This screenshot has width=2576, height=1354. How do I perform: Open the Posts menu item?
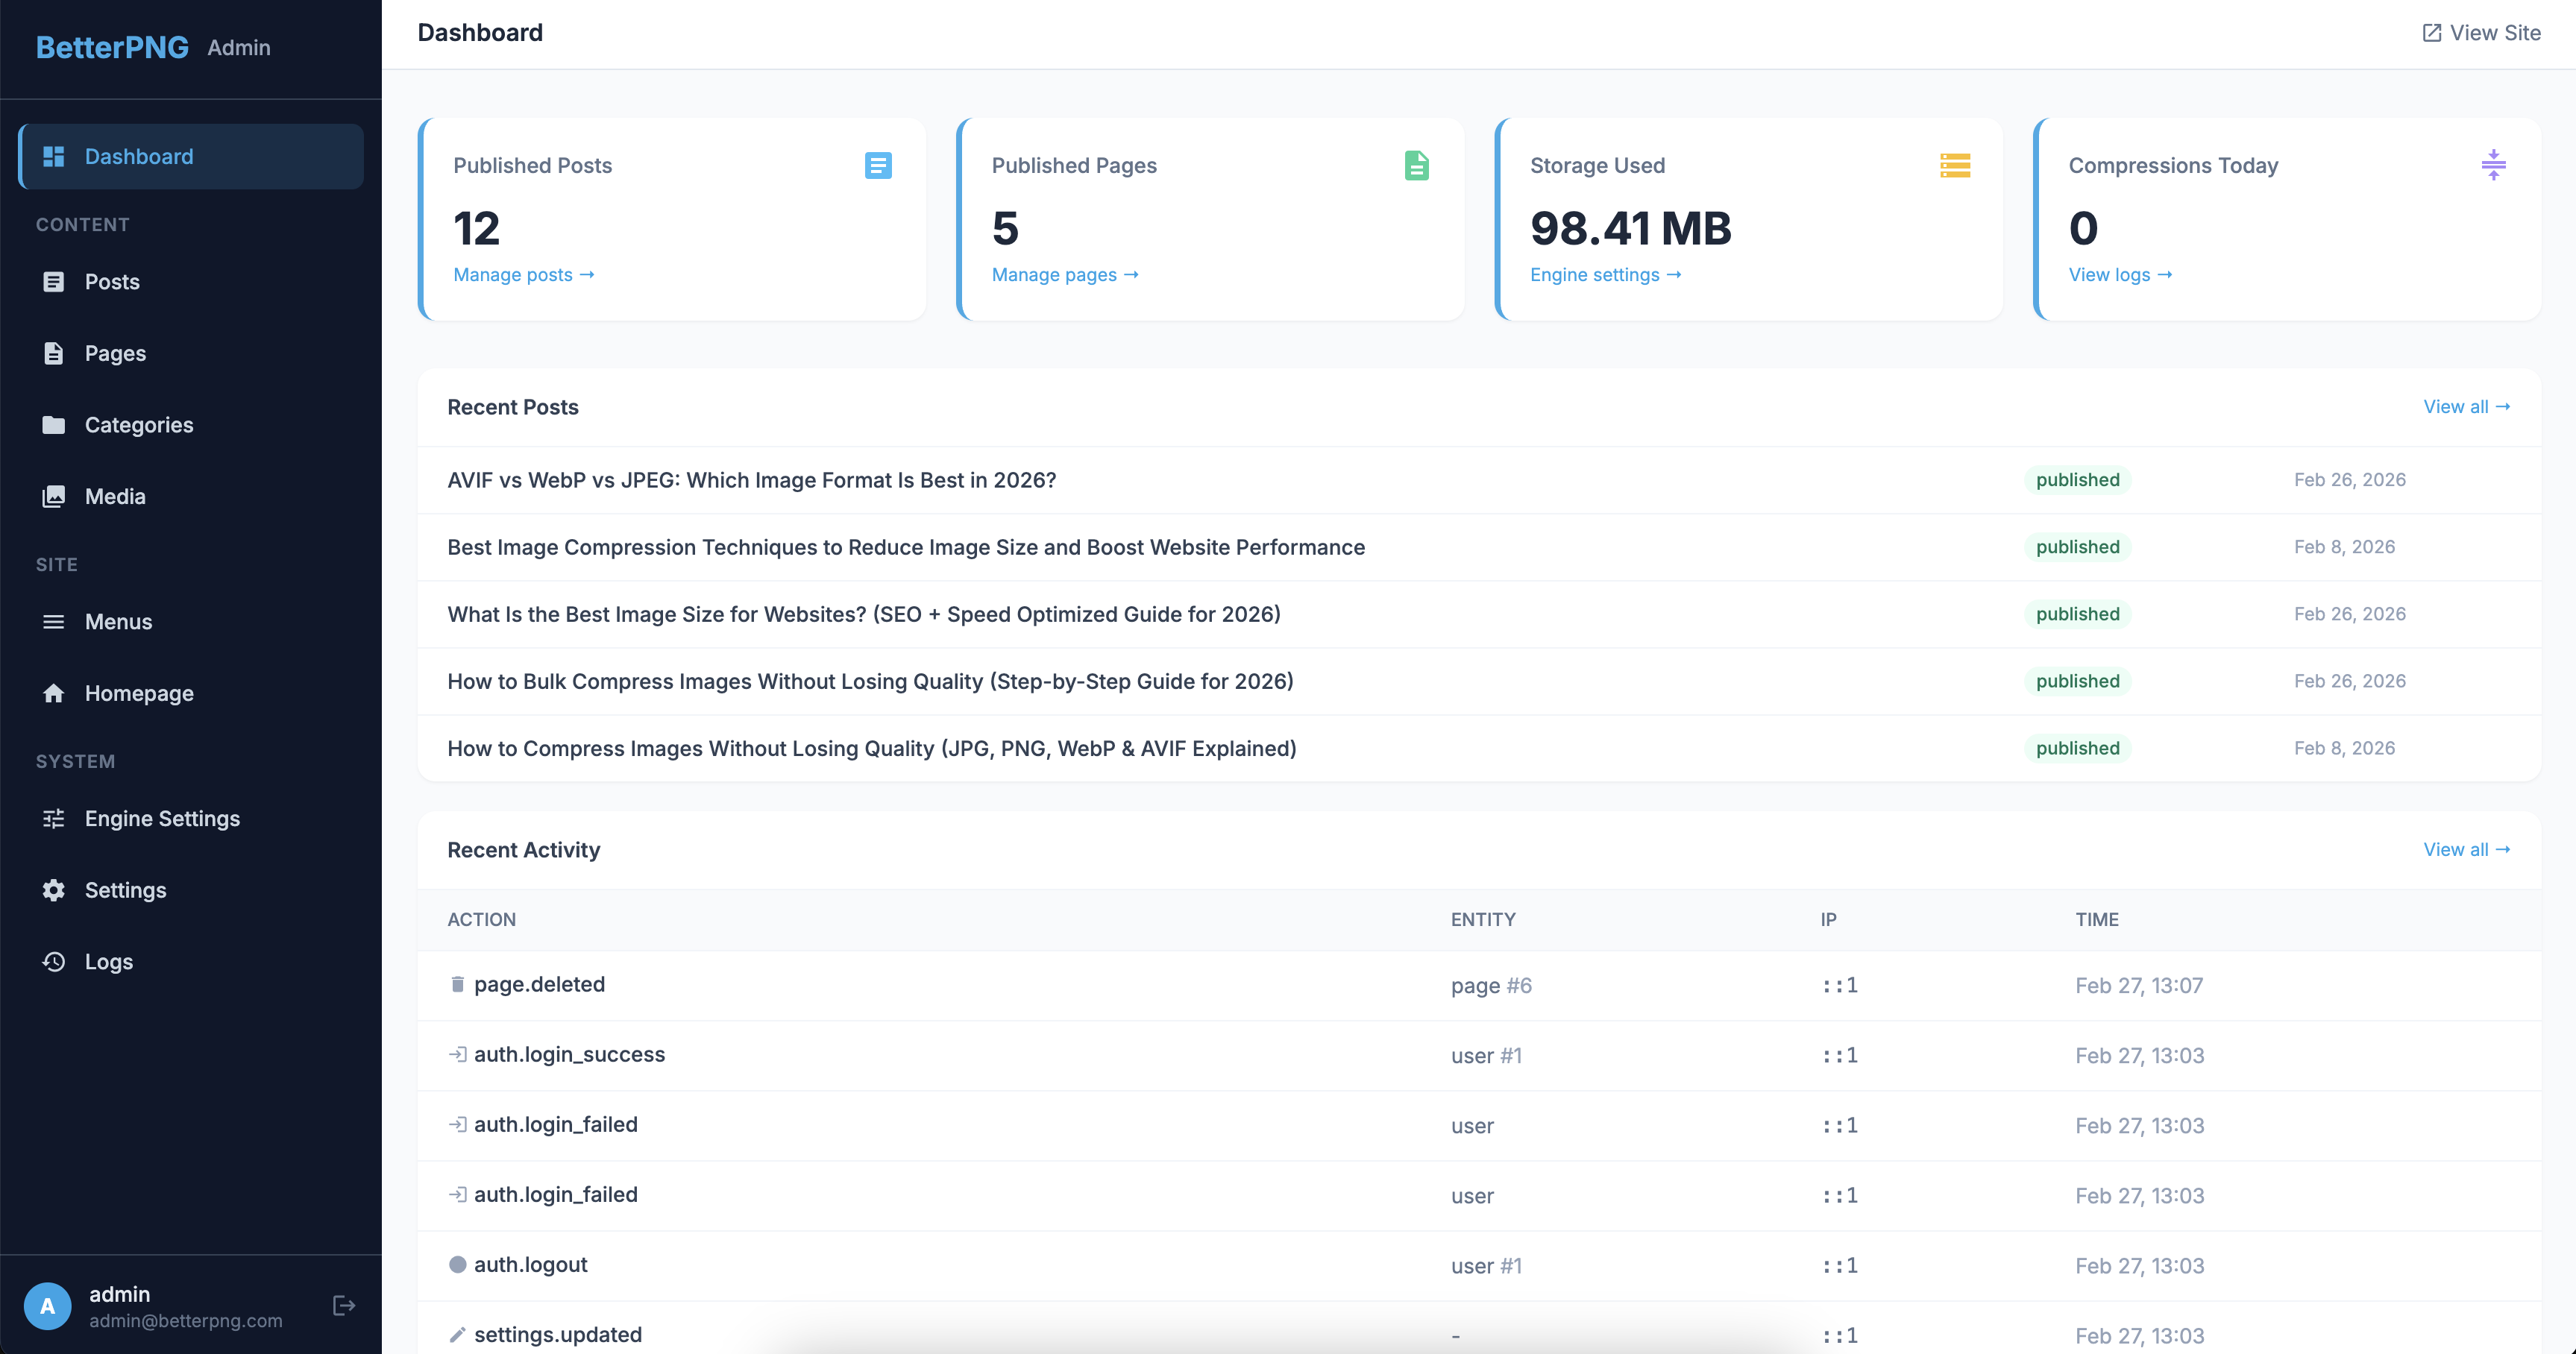tap(112, 282)
